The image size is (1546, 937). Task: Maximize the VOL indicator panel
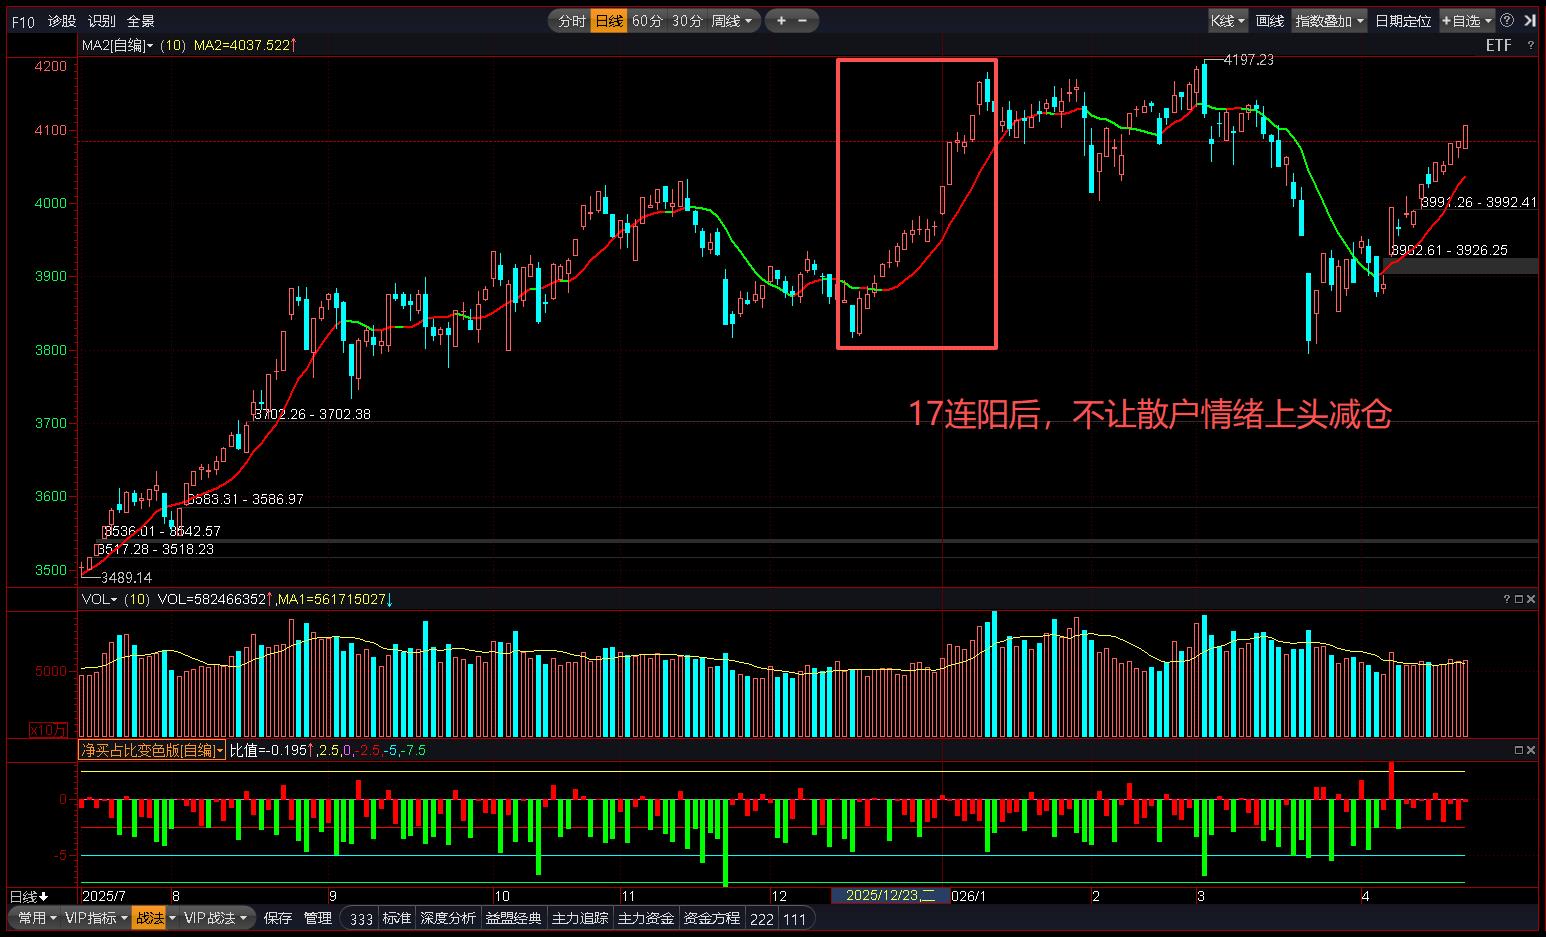click(1519, 599)
